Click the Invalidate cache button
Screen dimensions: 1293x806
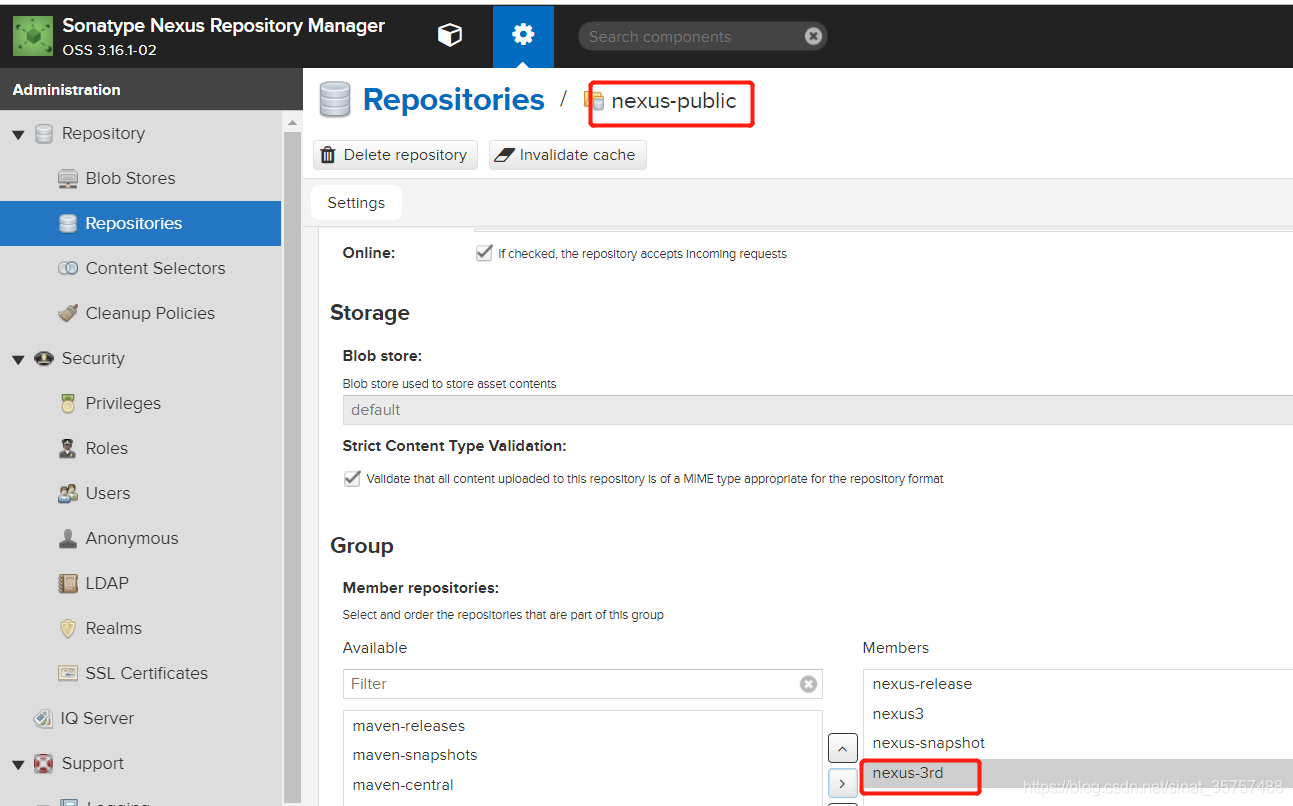pyautogui.click(x=567, y=155)
